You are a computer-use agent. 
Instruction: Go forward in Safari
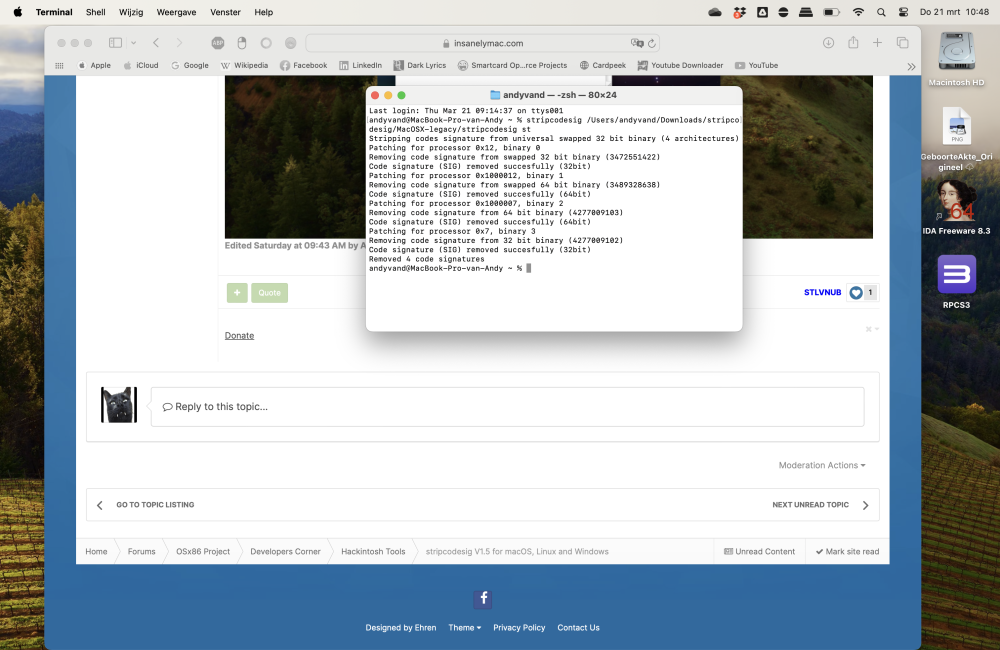coord(179,43)
